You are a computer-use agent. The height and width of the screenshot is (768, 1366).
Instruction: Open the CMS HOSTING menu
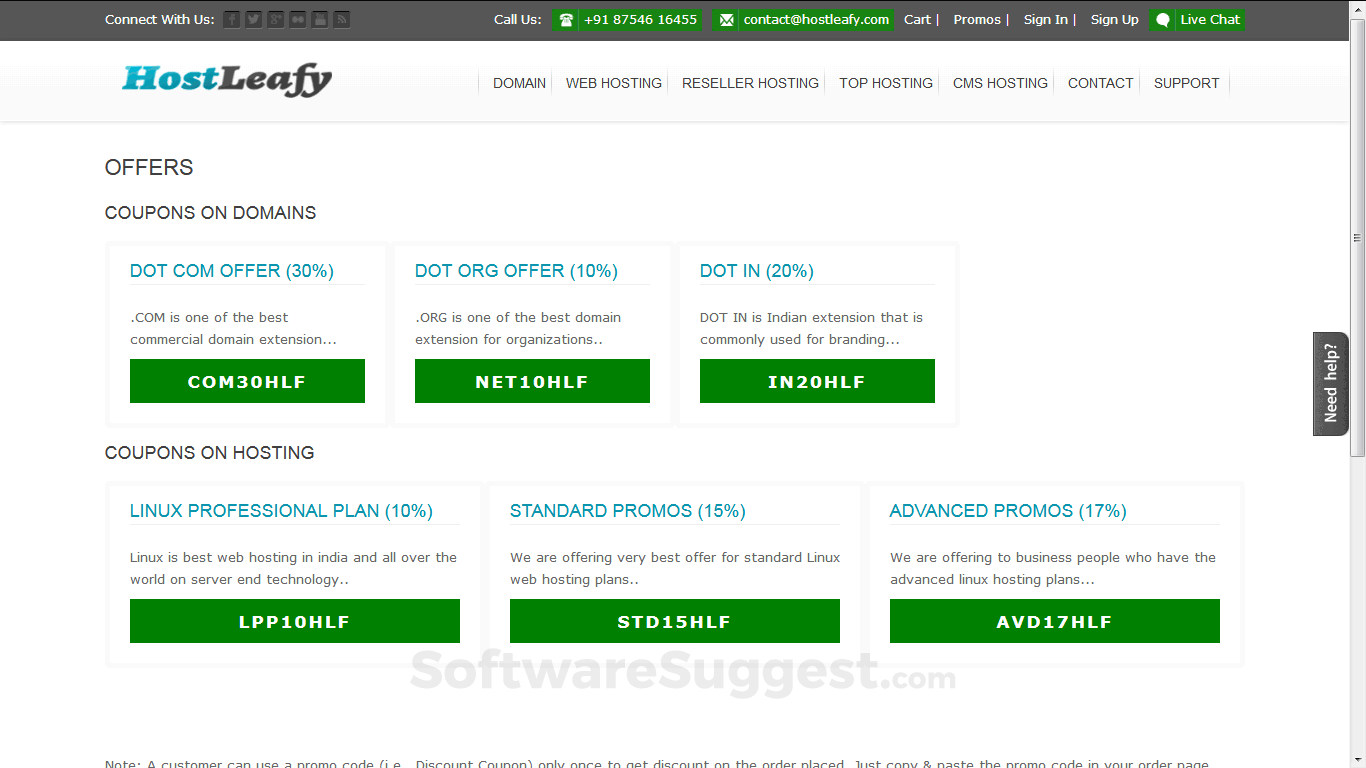point(1000,83)
